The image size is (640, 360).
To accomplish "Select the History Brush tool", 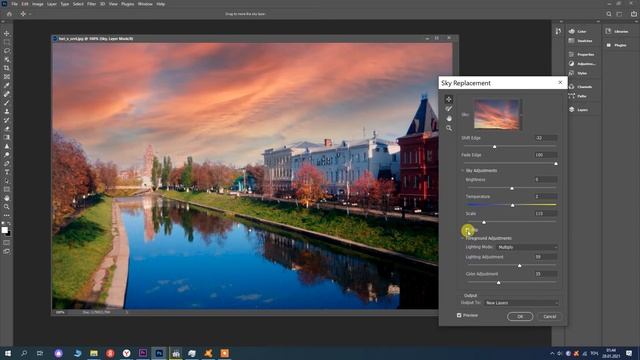I will click(x=7, y=120).
